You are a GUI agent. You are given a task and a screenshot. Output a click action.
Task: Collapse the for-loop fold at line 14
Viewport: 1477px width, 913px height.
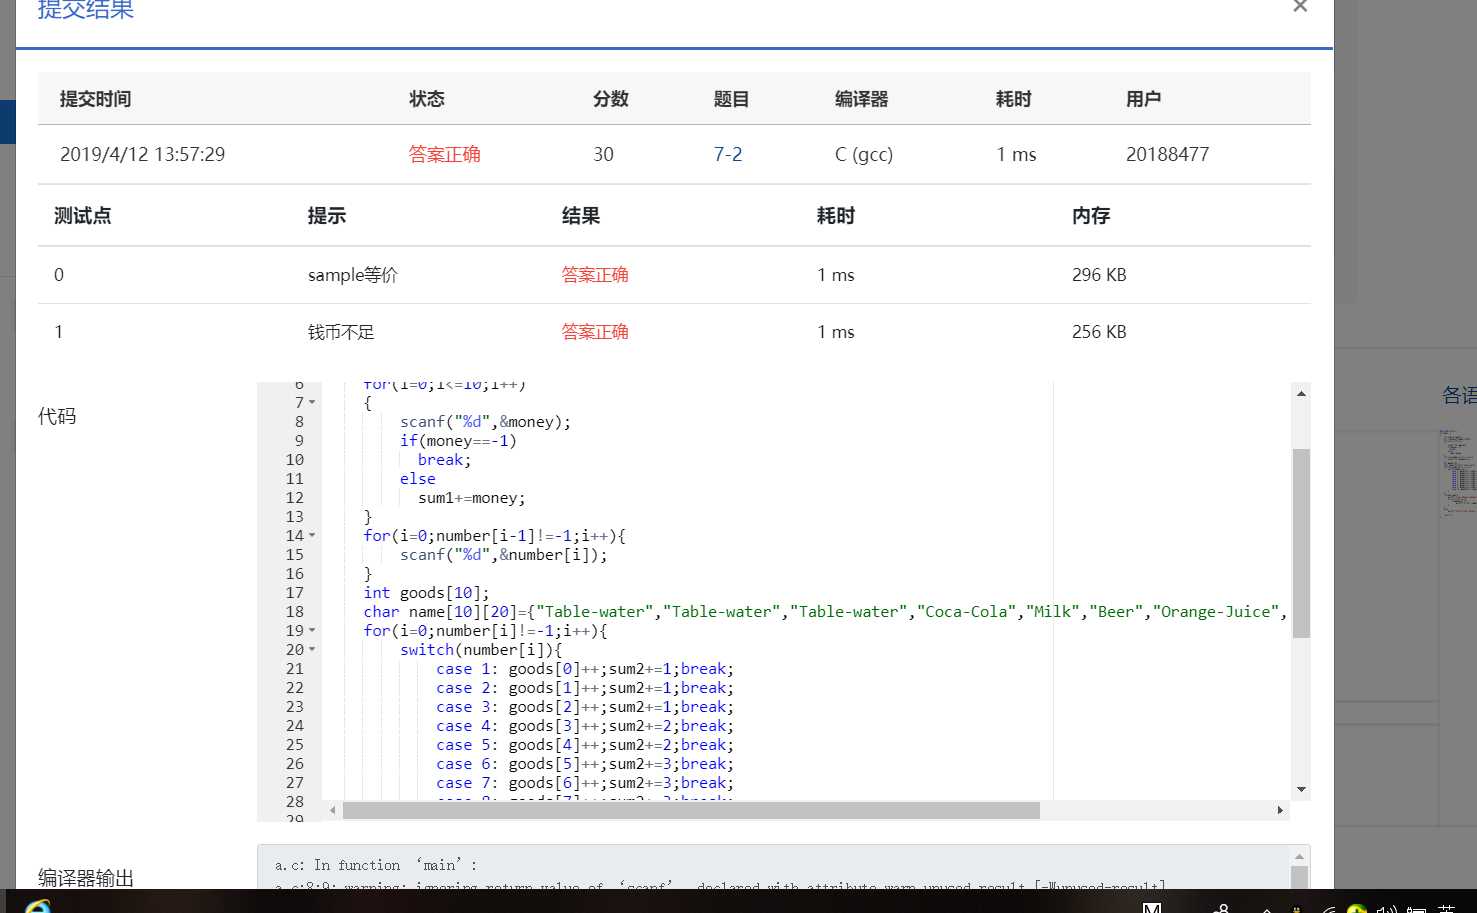click(312, 535)
